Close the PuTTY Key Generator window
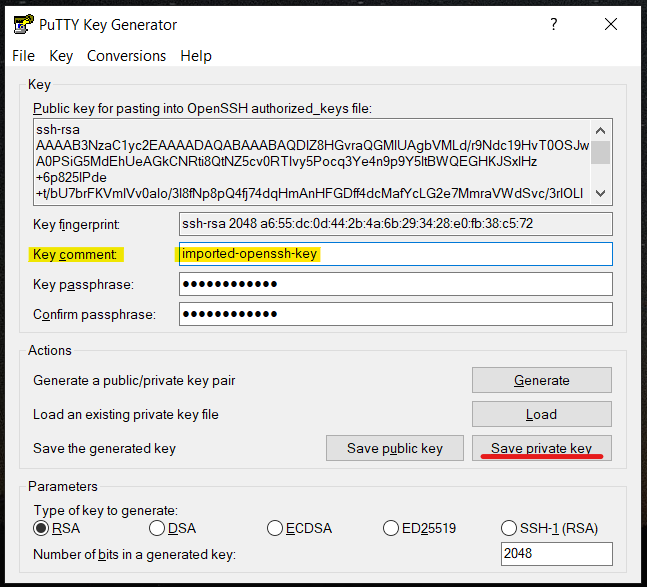Viewport: 647px width, 587px height. click(611, 25)
